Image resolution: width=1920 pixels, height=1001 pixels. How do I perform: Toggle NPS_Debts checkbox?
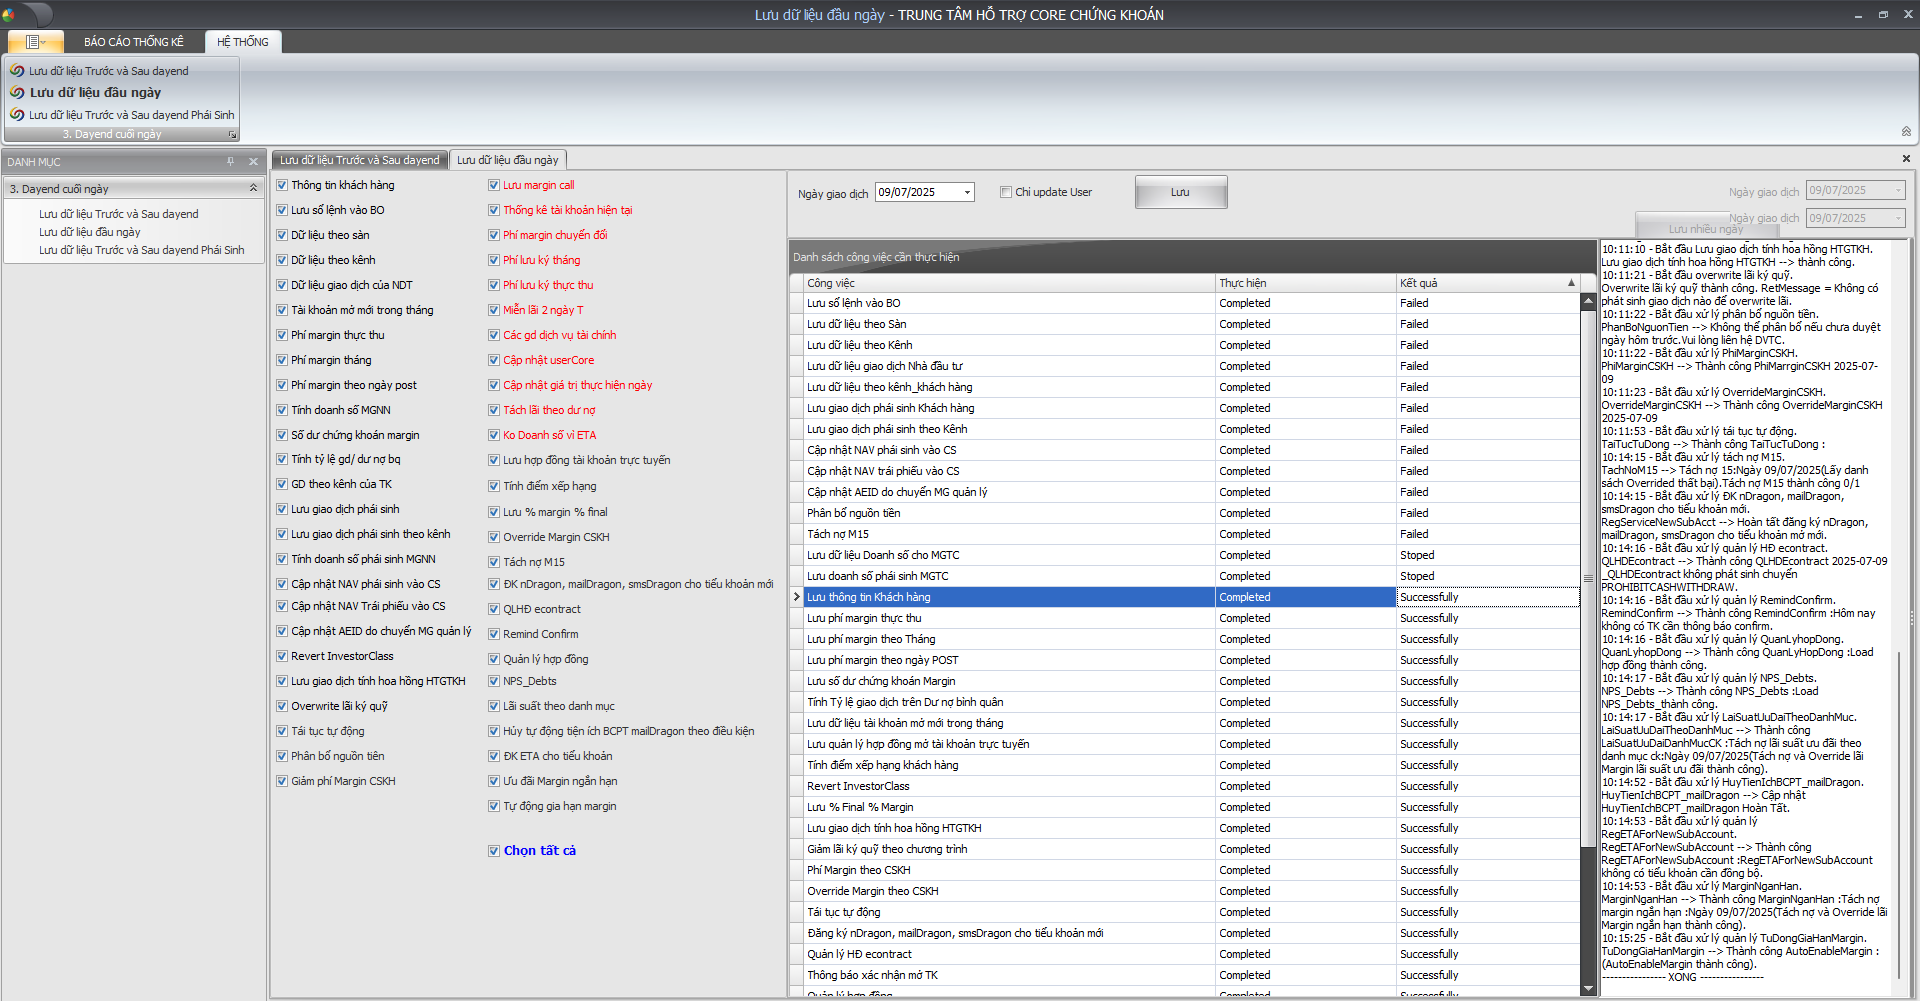(x=494, y=681)
